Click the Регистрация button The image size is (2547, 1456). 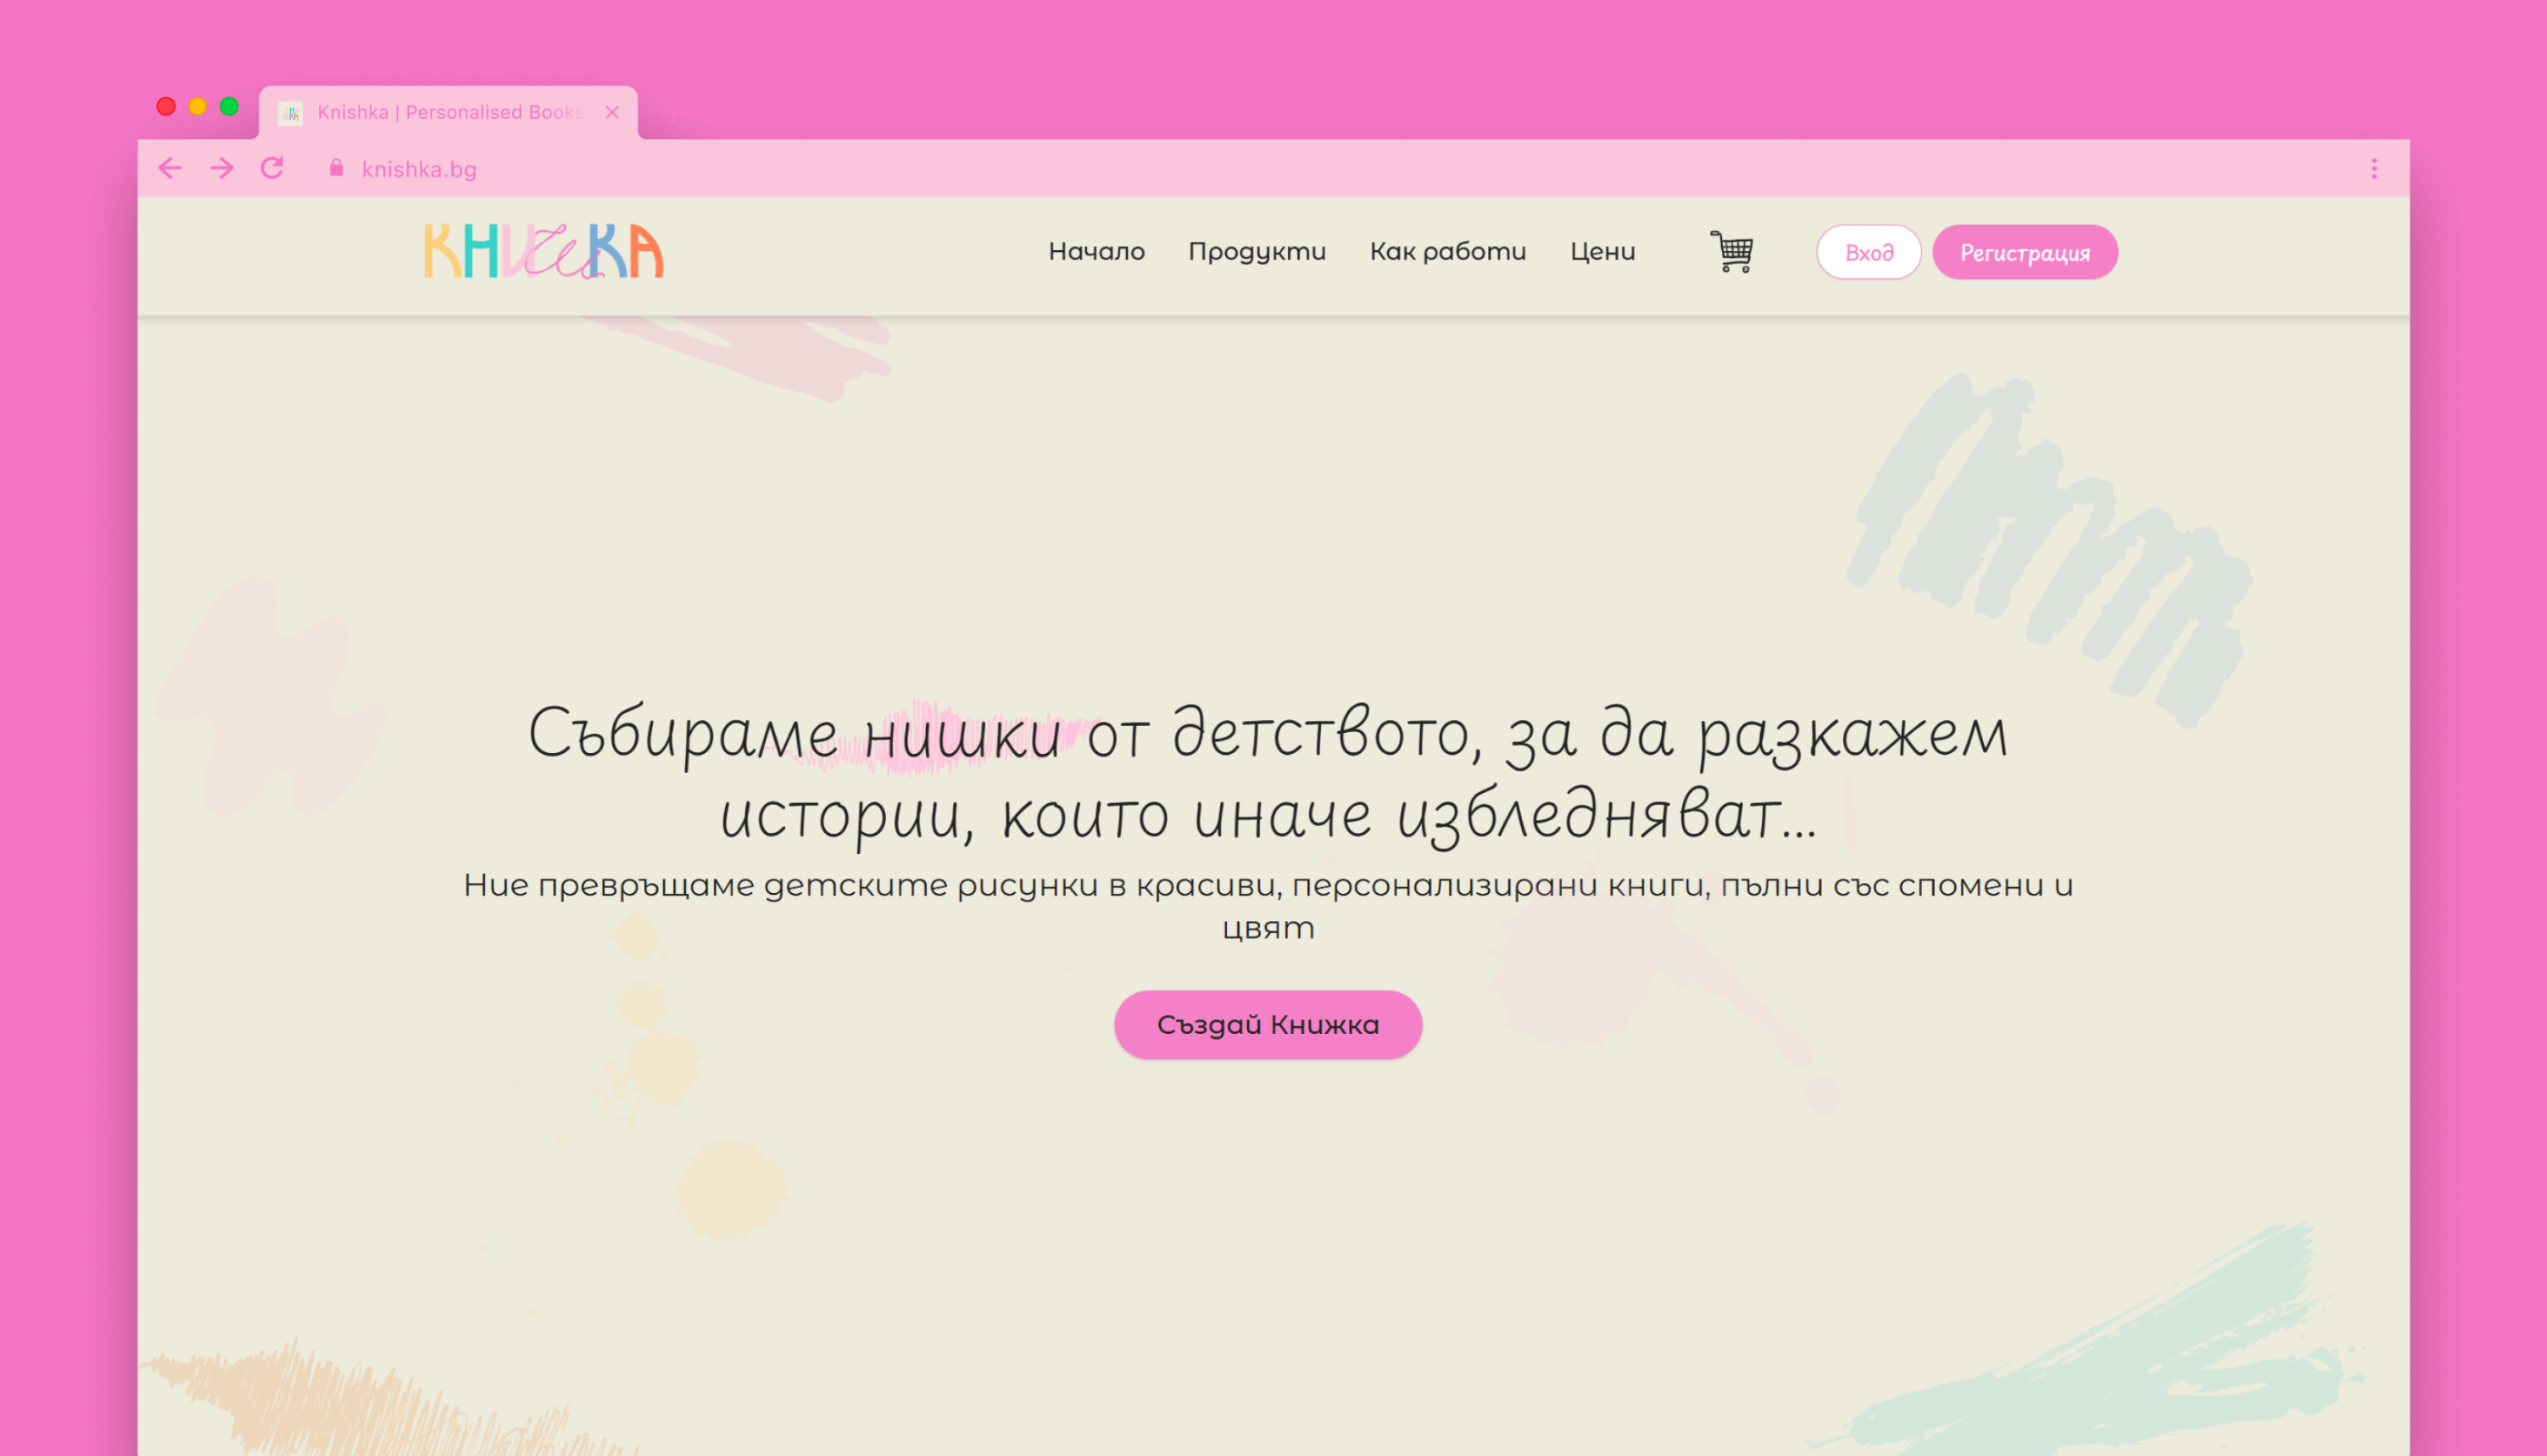[2026, 252]
